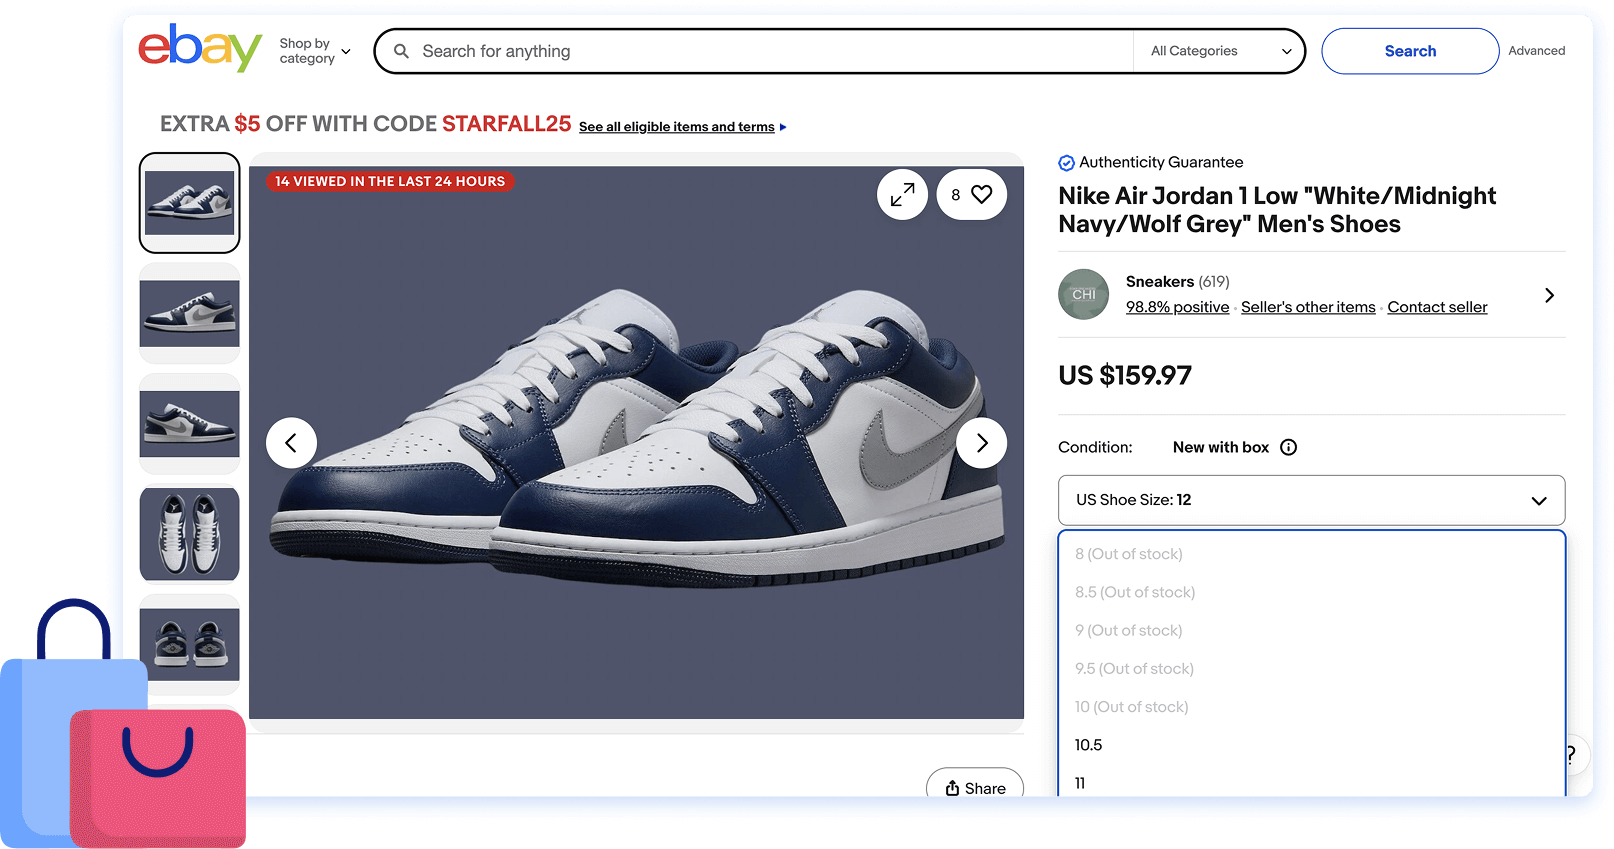
Task: Open the Sneakers seller name link
Action: (1160, 282)
